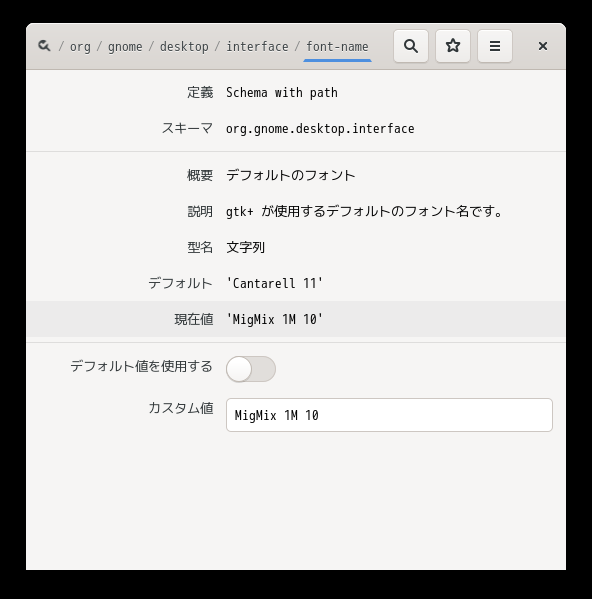Focus the カスタム値 text field
The width and height of the screenshot is (592, 599).
[389, 415]
